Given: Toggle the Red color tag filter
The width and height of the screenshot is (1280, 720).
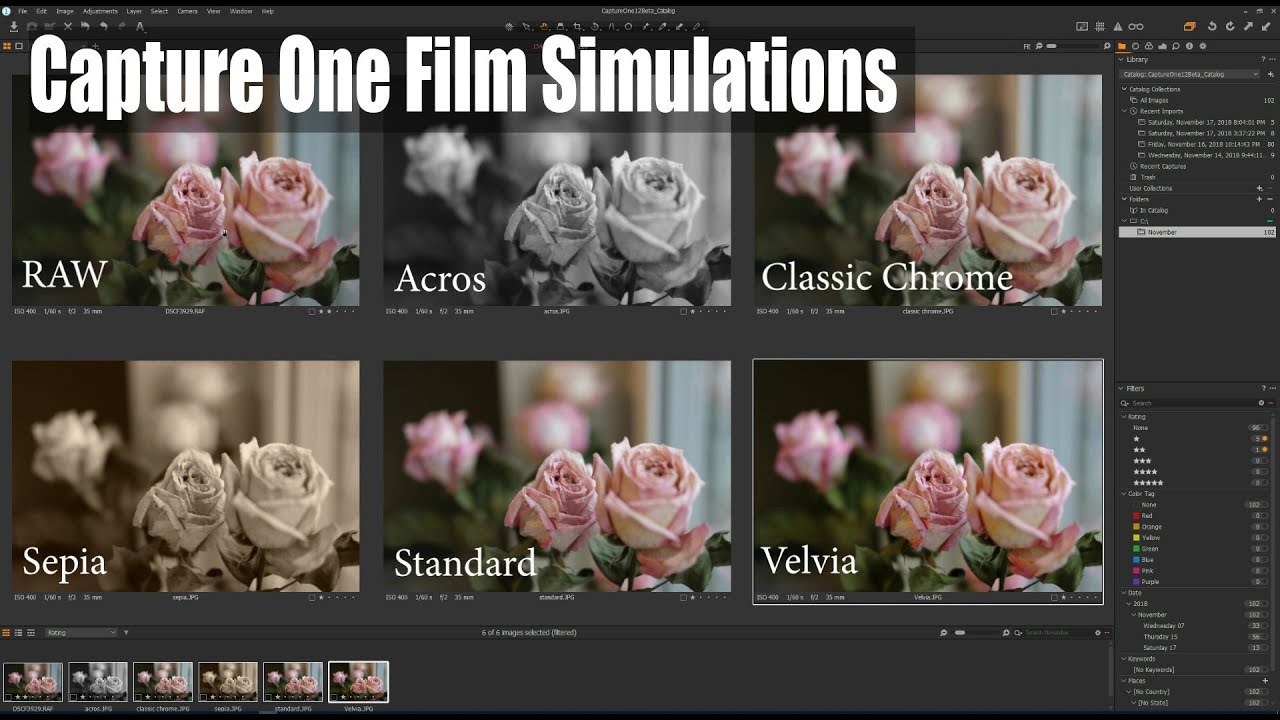Looking at the screenshot, I should (1264, 516).
